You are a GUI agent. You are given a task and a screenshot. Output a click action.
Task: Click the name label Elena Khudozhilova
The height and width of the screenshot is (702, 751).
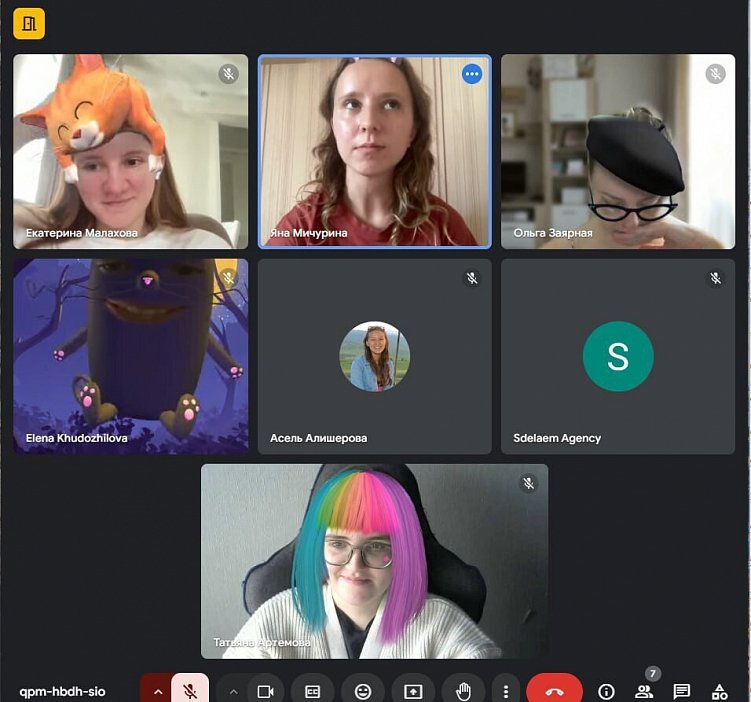(77, 438)
